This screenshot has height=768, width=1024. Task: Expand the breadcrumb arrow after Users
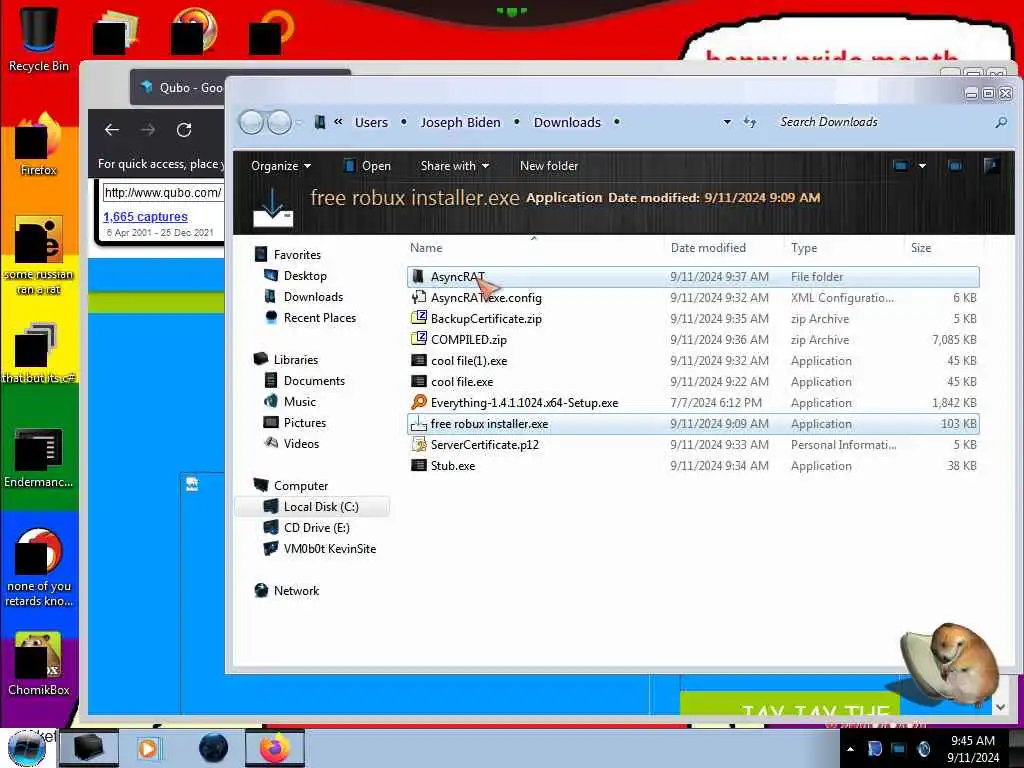404,122
